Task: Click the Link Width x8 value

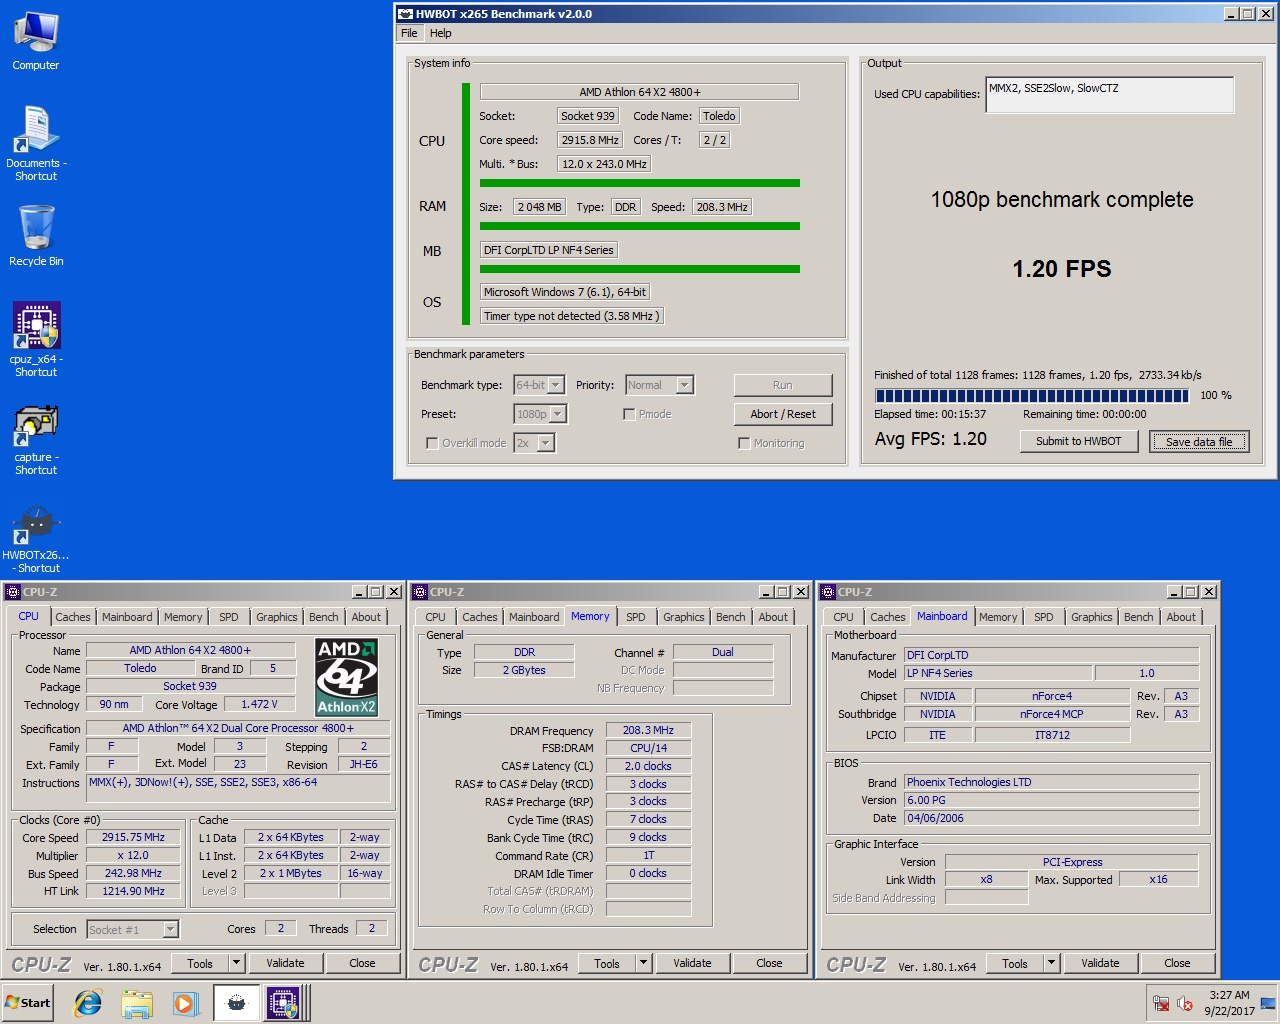Action: (x=987, y=879)
